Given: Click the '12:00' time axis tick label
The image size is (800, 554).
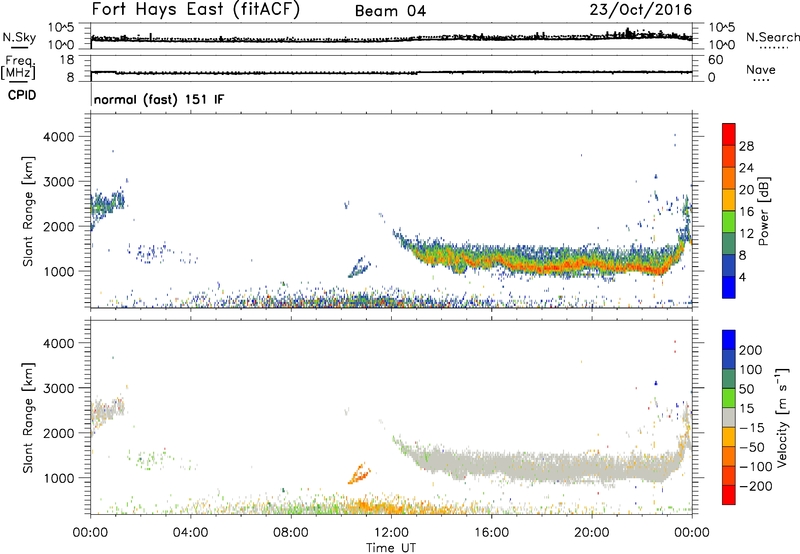Looking at the screenshot, I should coord(391,533).
